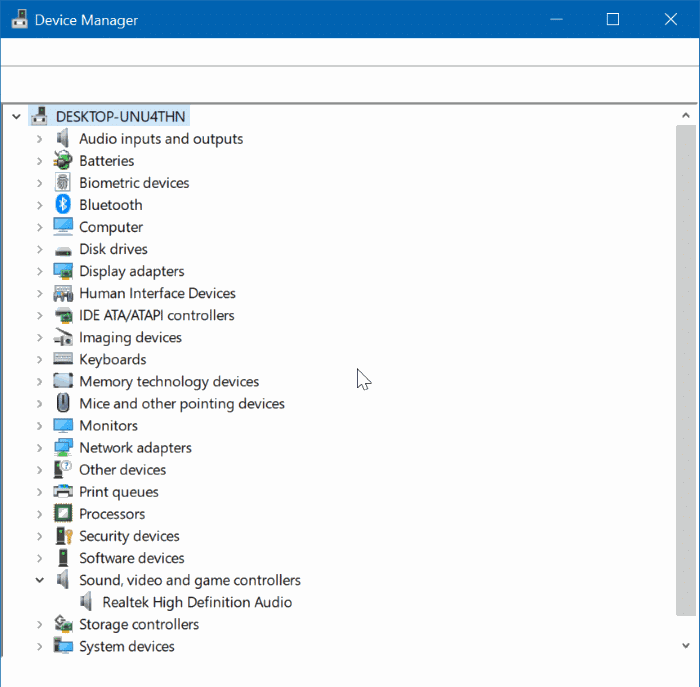
Task: Click the DESKTOP-UNU4THN computer icon
Action: (39, 116)
